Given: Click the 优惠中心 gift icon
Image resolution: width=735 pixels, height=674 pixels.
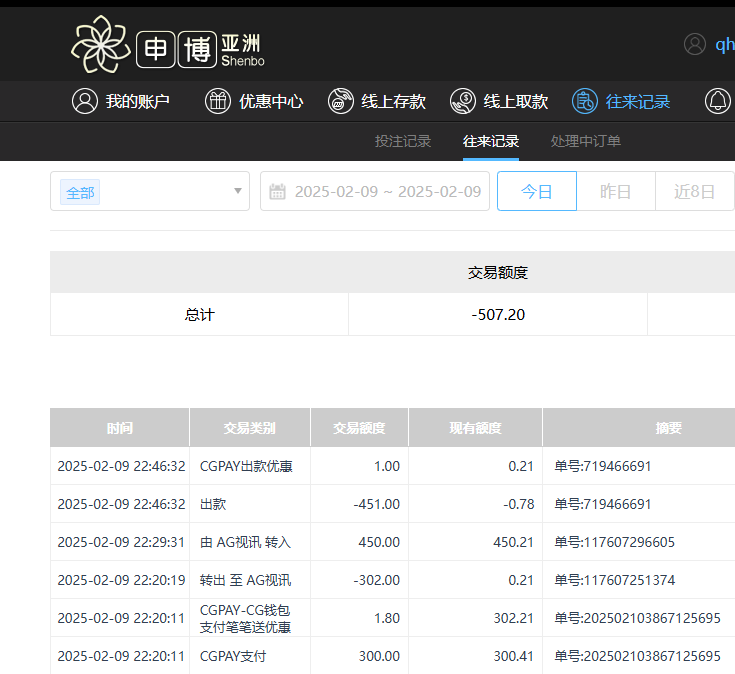Looking at the screenshot, I should (x=218, y=101).
